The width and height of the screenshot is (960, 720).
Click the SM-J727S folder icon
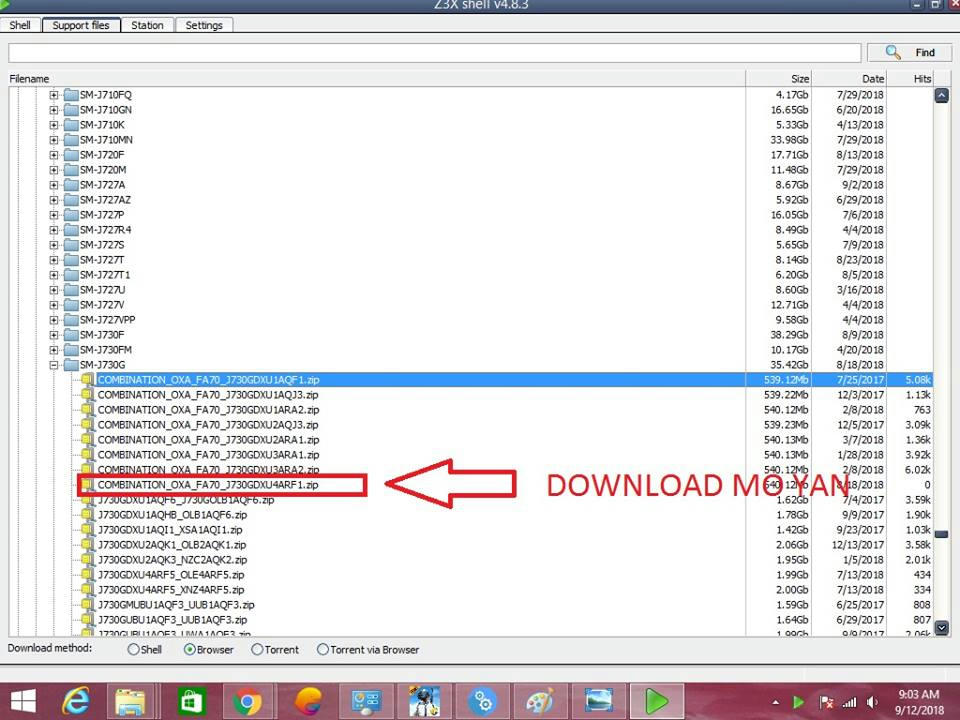coord(71,245)
